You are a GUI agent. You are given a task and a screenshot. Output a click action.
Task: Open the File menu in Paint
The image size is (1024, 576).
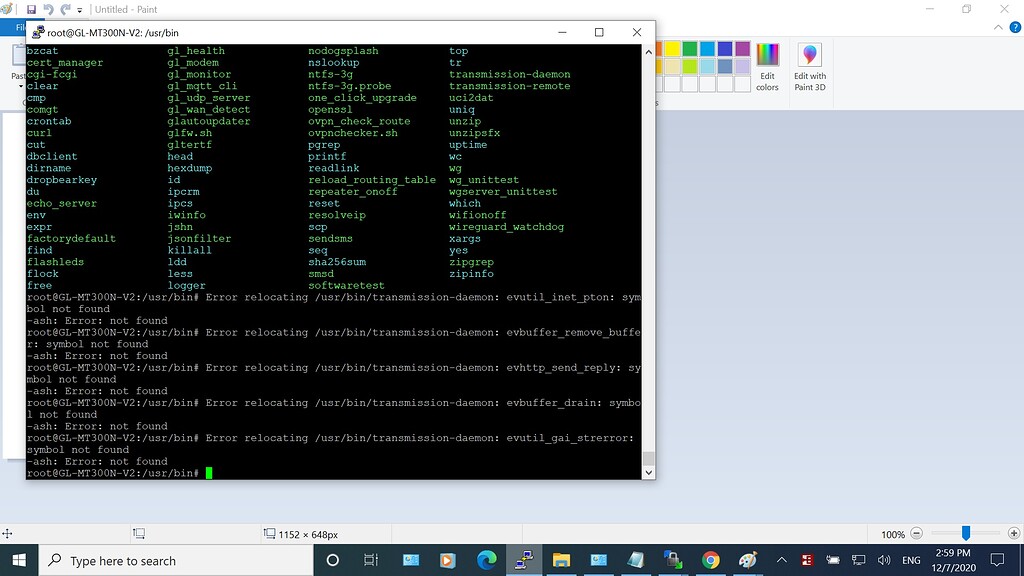click(20, 28)
